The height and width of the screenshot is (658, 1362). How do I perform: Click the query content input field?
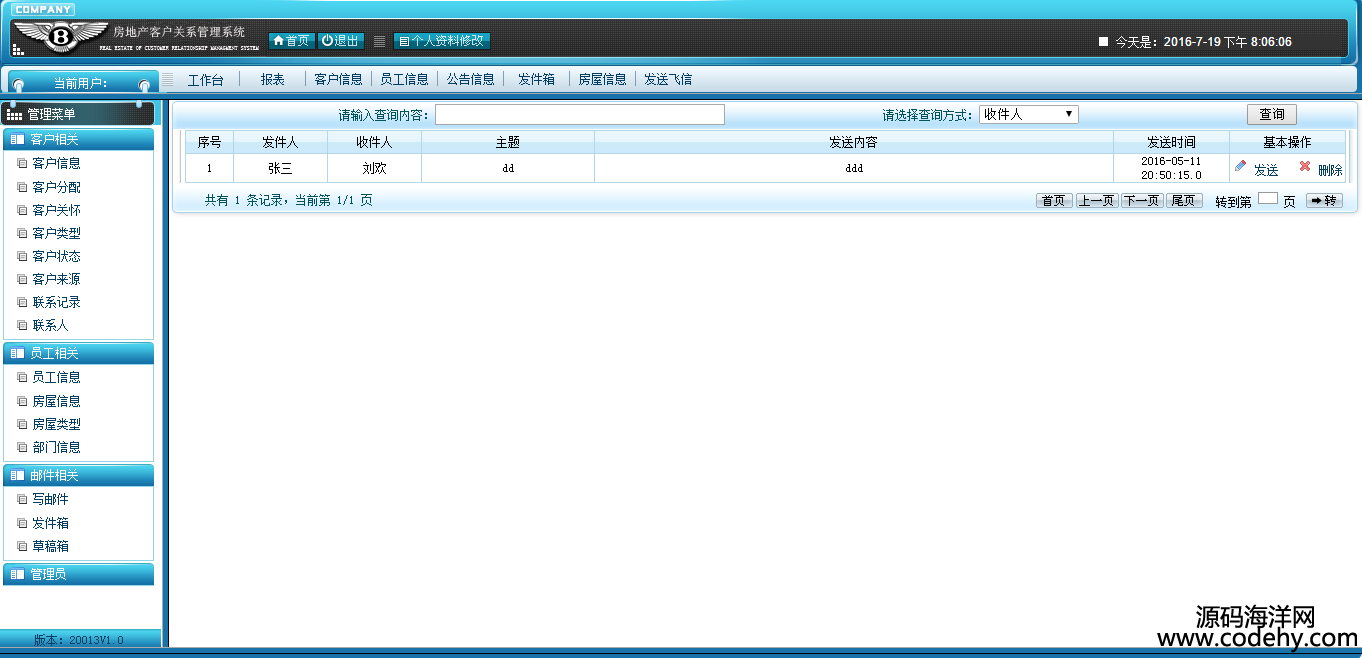pyautogui.click(x=579, y=115)
